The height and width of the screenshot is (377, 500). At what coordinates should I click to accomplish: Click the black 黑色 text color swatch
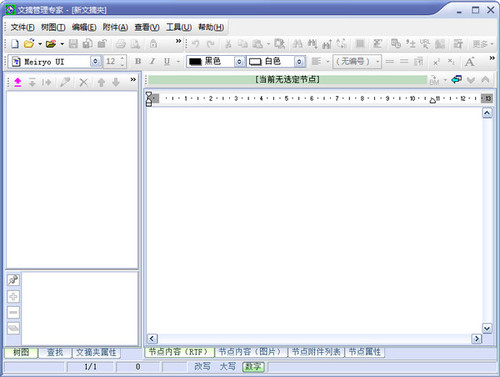[195, 62]
